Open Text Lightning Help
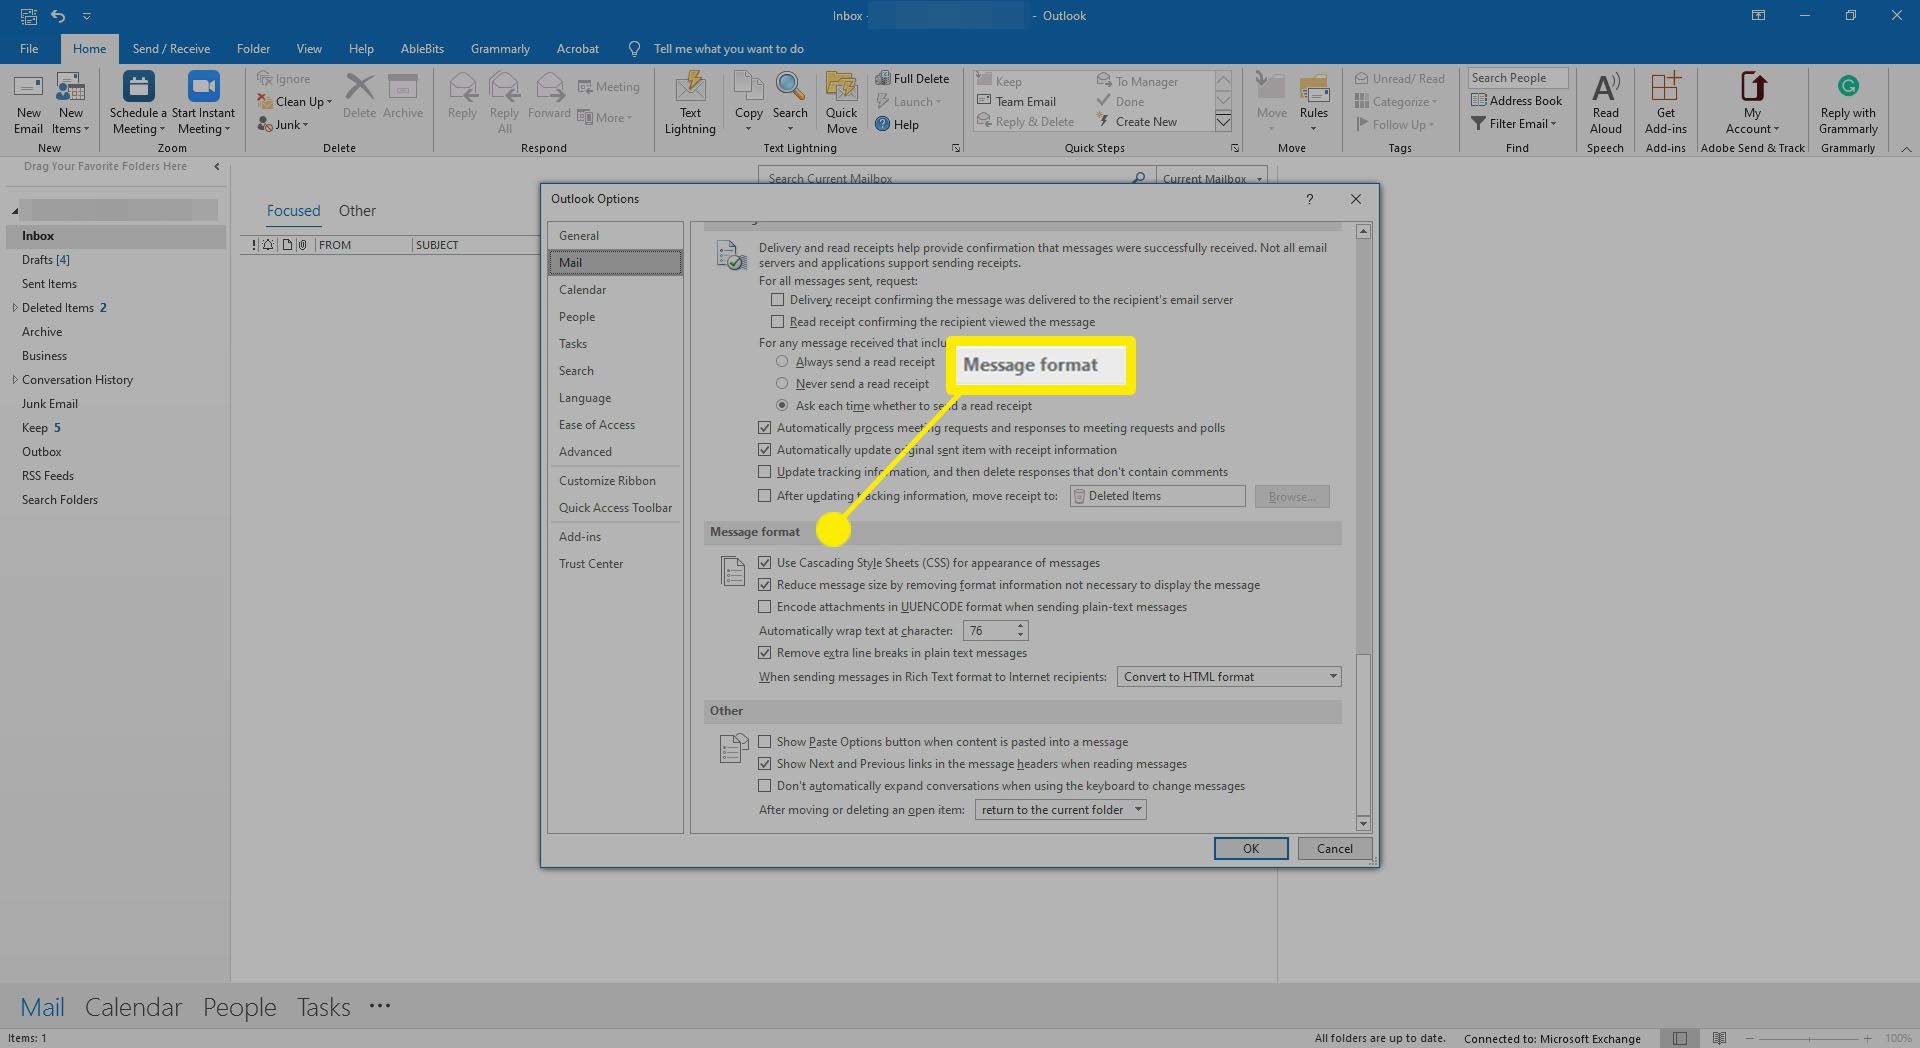The height and width of the screenshot is (1048, 1920). (x=897, y=125)
